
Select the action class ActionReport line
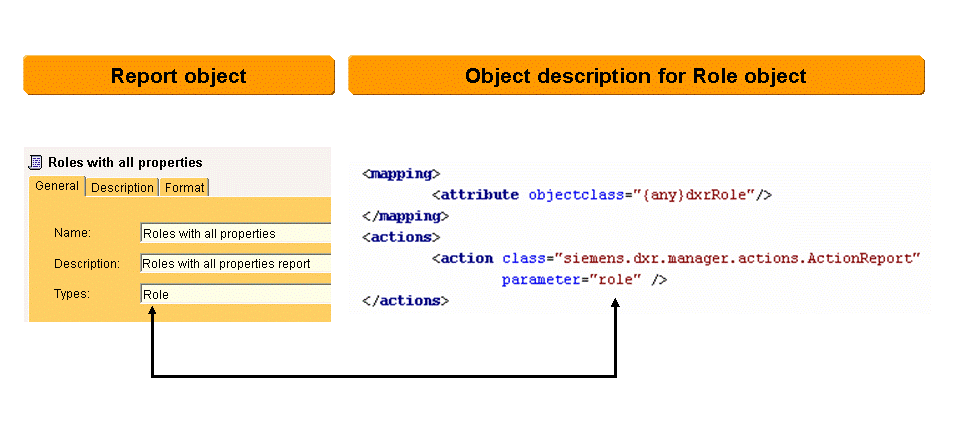pyautogui.click(x=676, y=258)
